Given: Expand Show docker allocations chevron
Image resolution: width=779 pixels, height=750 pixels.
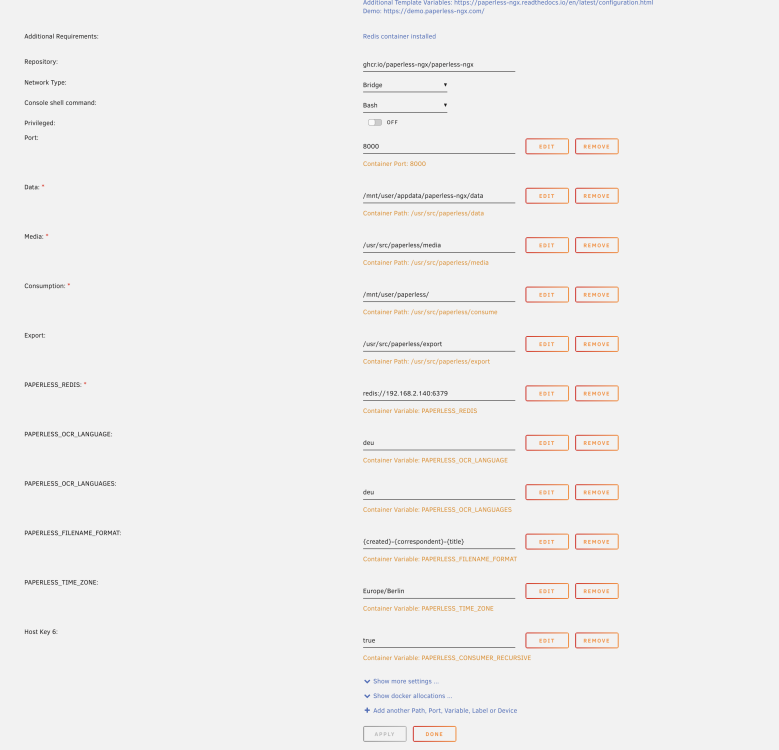Looking at the screenshot, I should (367, 696).
